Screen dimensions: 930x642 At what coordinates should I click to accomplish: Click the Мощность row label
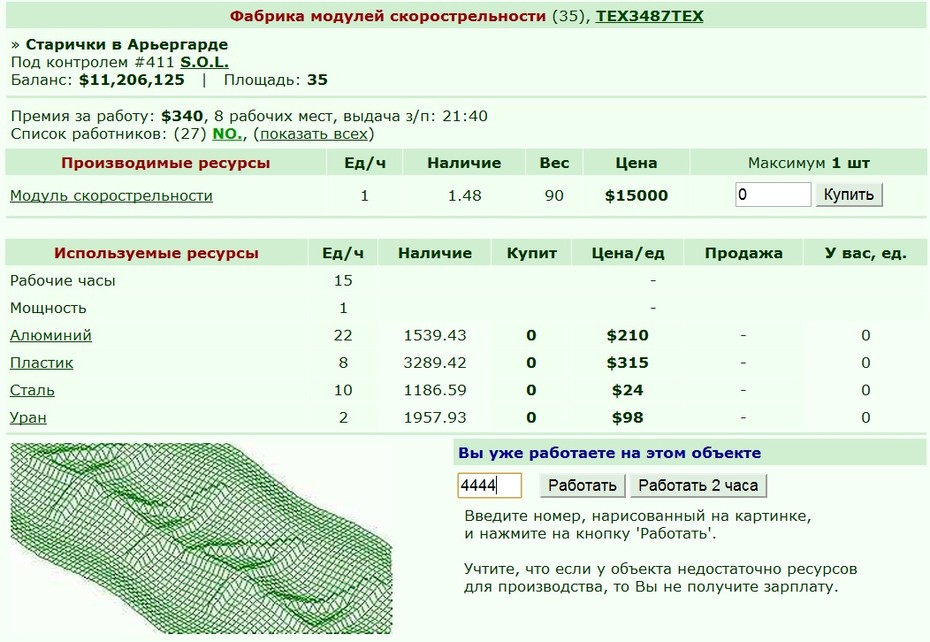(48, 308)
